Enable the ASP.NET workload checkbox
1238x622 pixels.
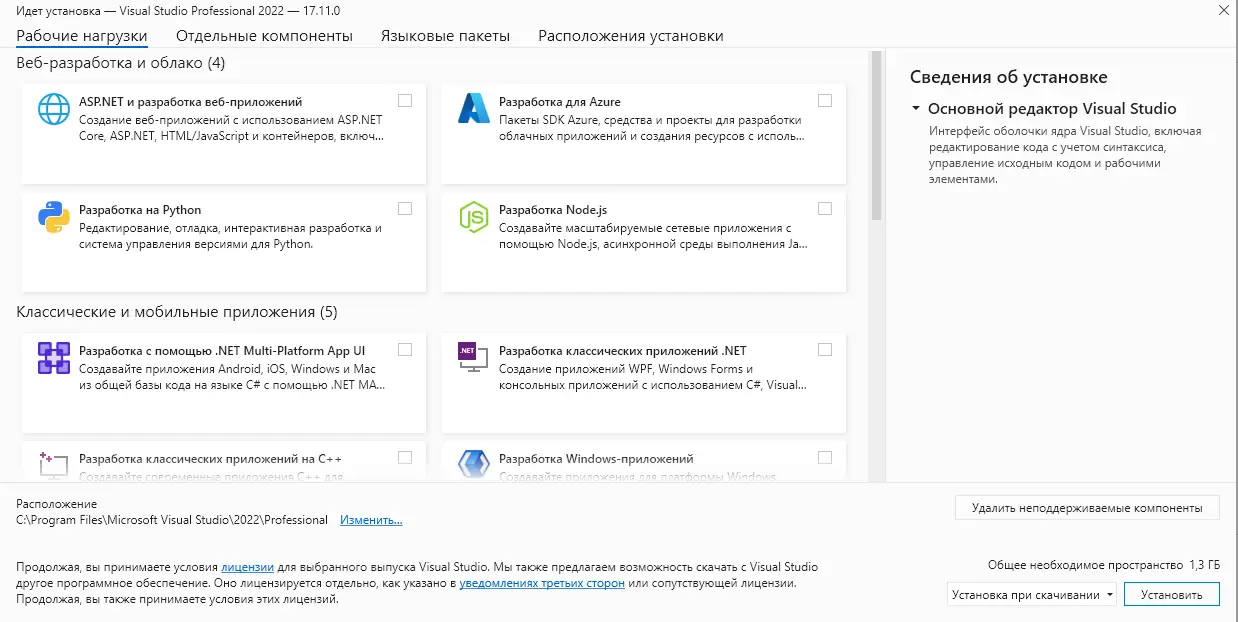(x=405, y=100)
